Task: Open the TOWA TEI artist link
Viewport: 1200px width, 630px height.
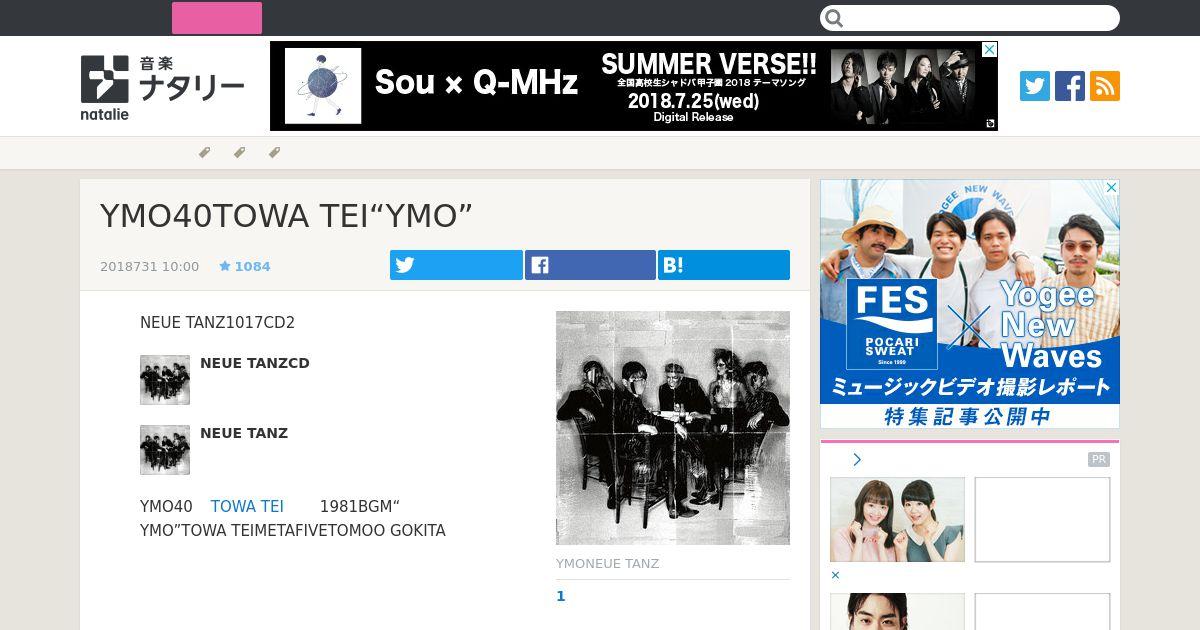Action: click(x=247, y=507)
